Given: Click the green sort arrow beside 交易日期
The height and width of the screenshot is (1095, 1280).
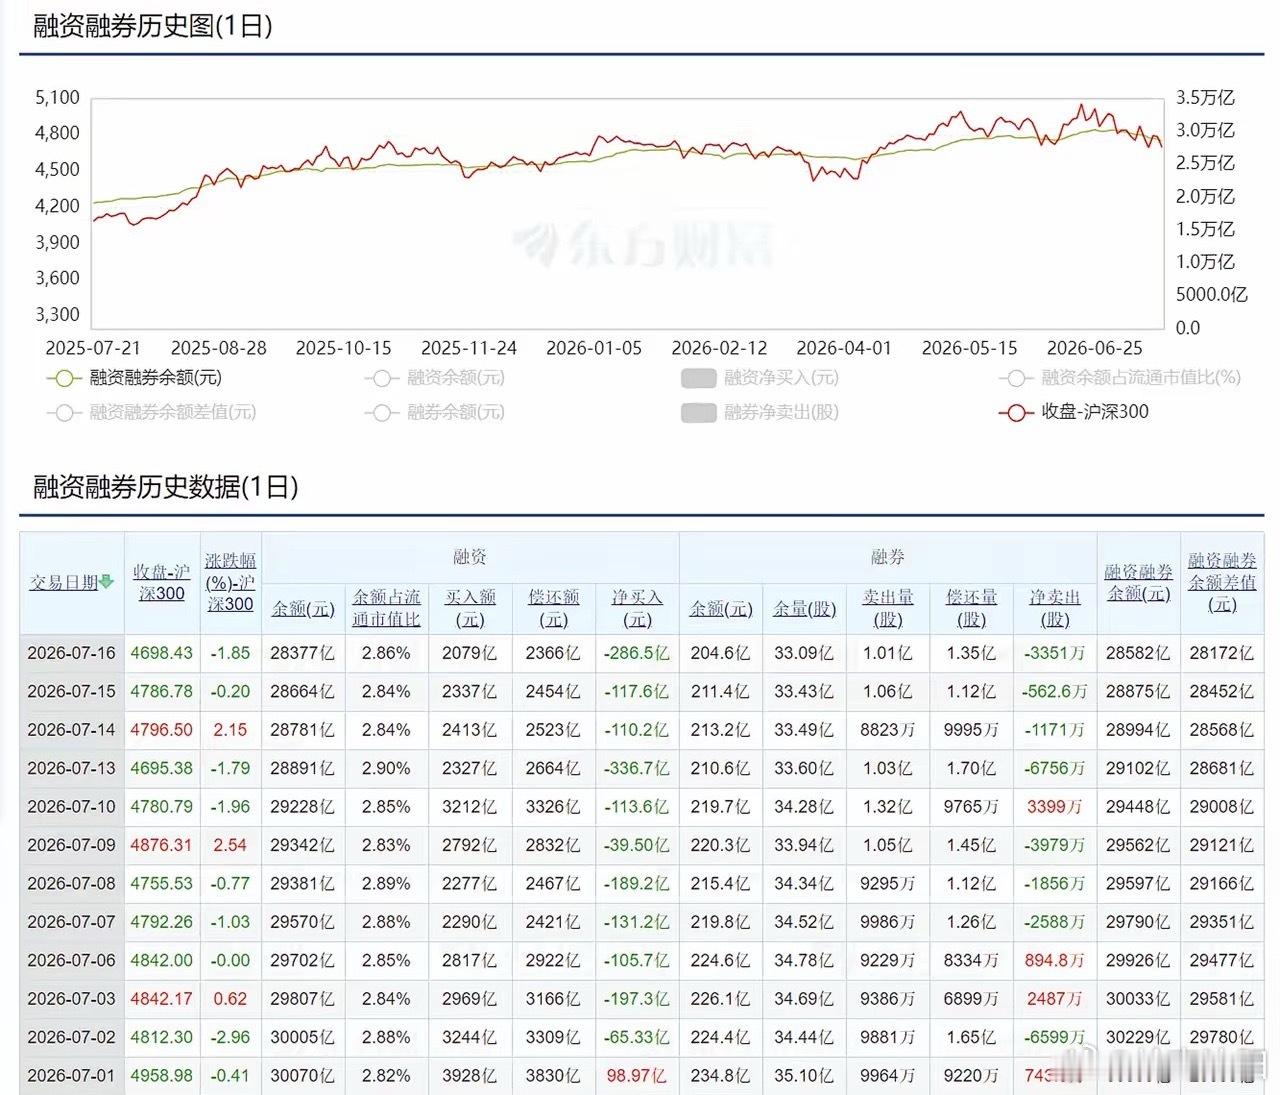Looking at the screenshot, I should [x=107, y=583].
